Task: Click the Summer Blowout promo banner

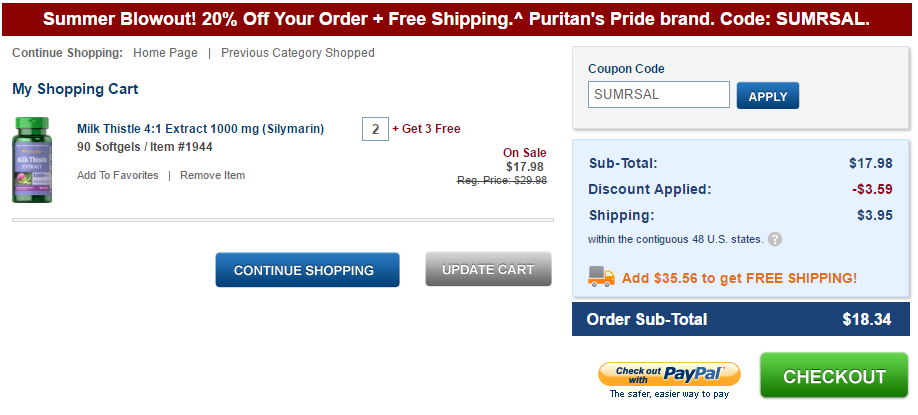Action: click(457, 19)
